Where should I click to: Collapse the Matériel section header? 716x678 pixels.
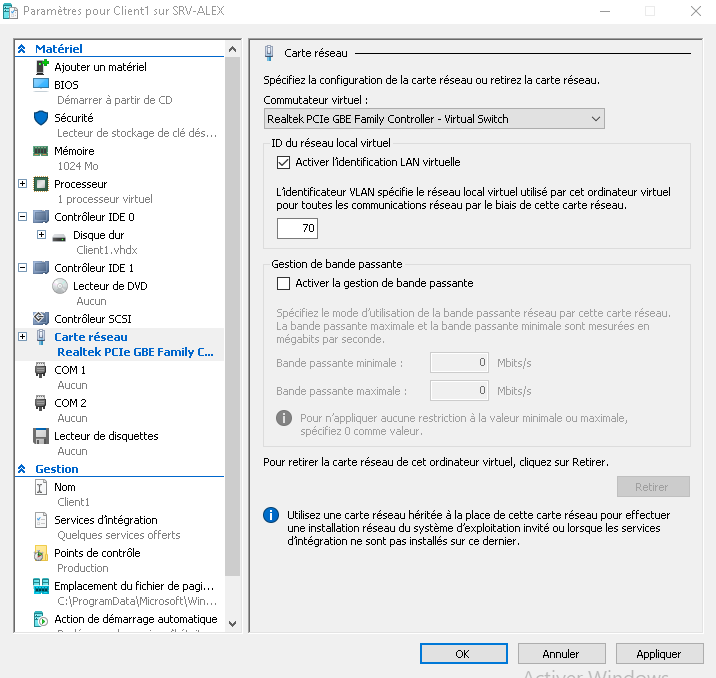pos(23,49)
